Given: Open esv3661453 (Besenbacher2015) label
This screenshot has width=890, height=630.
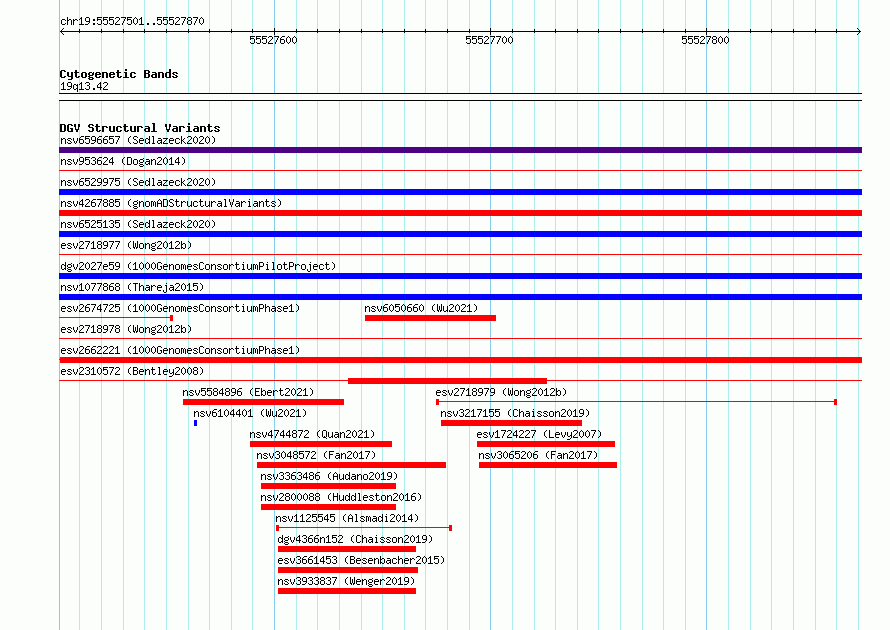Looking at the screenshot, I should click(x=361, y=560).
